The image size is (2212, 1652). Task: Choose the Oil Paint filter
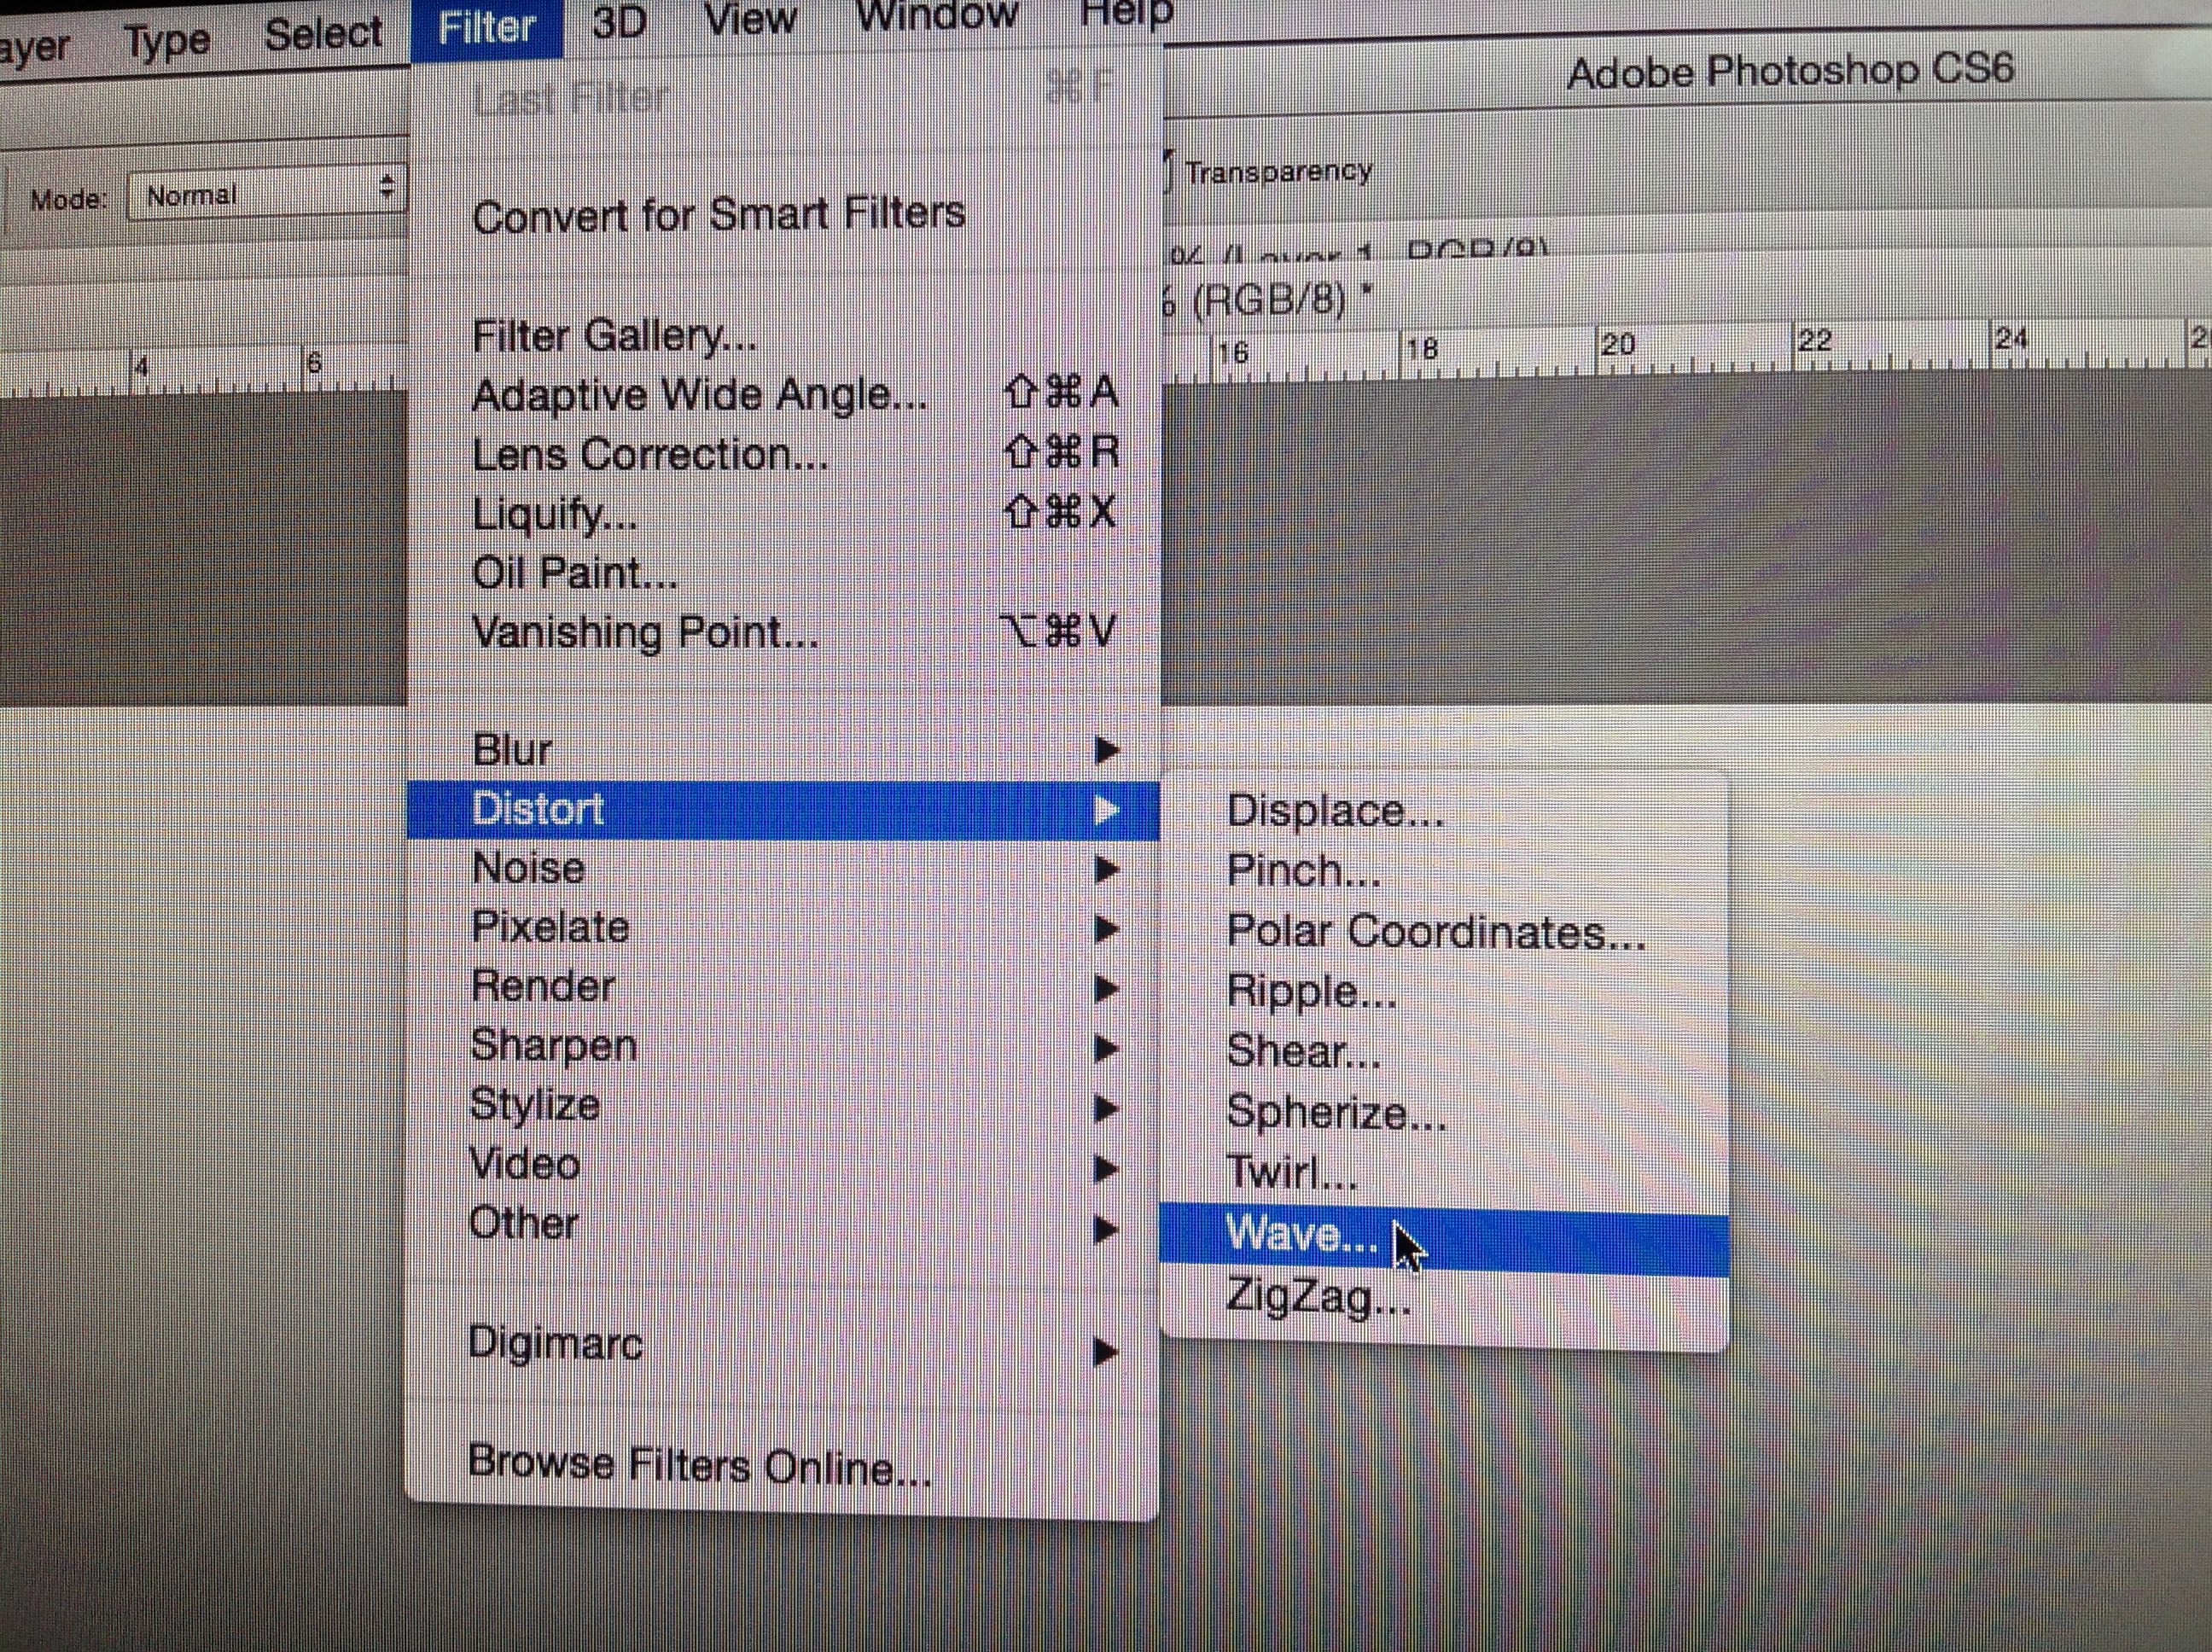point(575,575)
